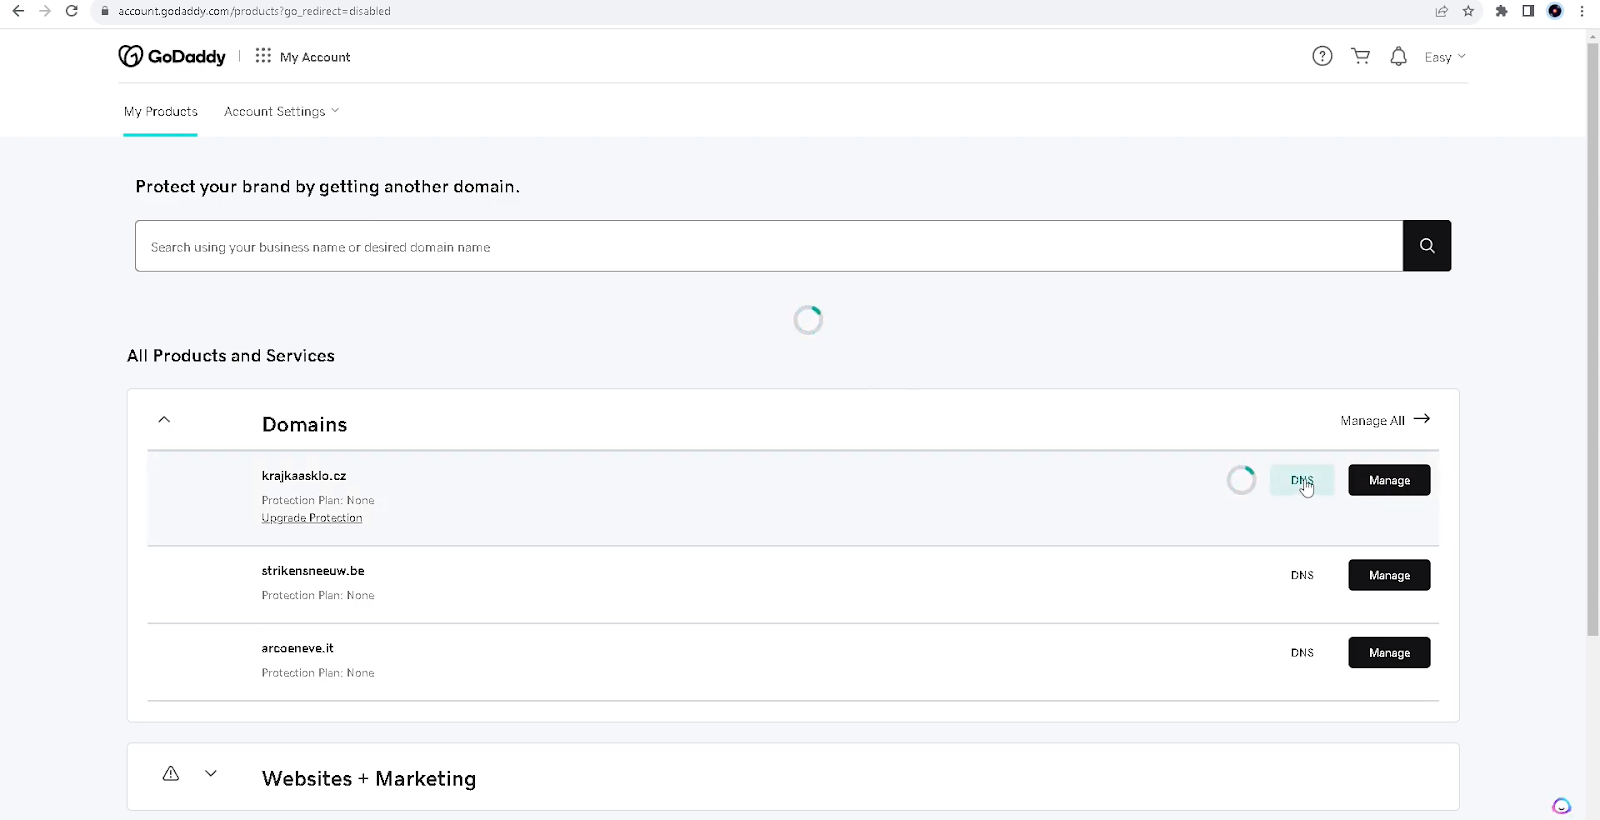This screenshot has width=1600, height=820.
Task: Open the browser three-dot menu
Action: (1581, 11)
